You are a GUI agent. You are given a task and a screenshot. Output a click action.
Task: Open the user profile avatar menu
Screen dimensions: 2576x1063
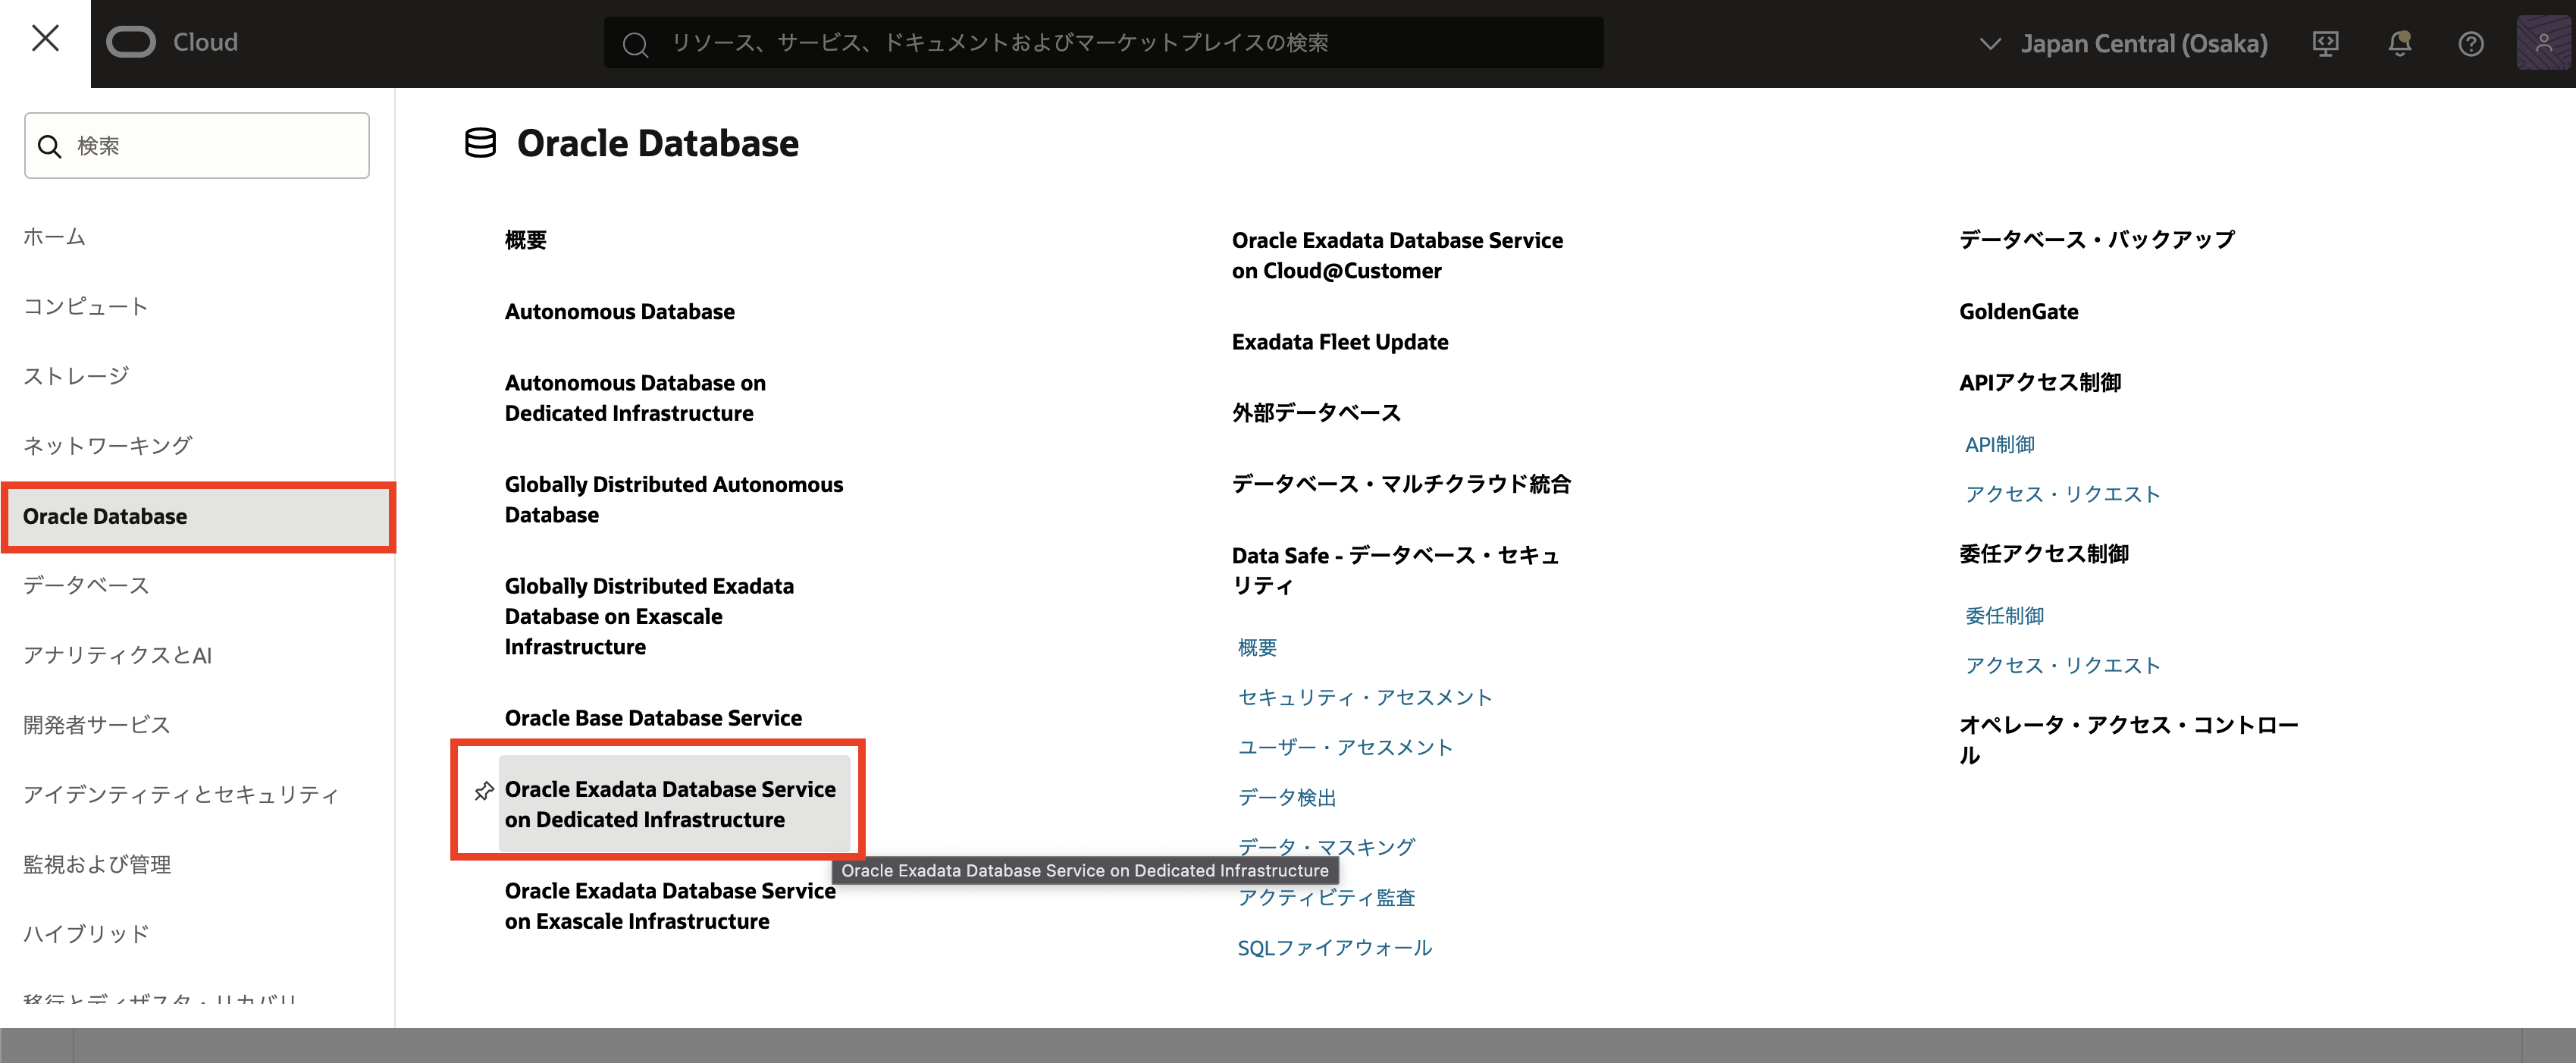pyautogui.click(x=2543, y=43)
